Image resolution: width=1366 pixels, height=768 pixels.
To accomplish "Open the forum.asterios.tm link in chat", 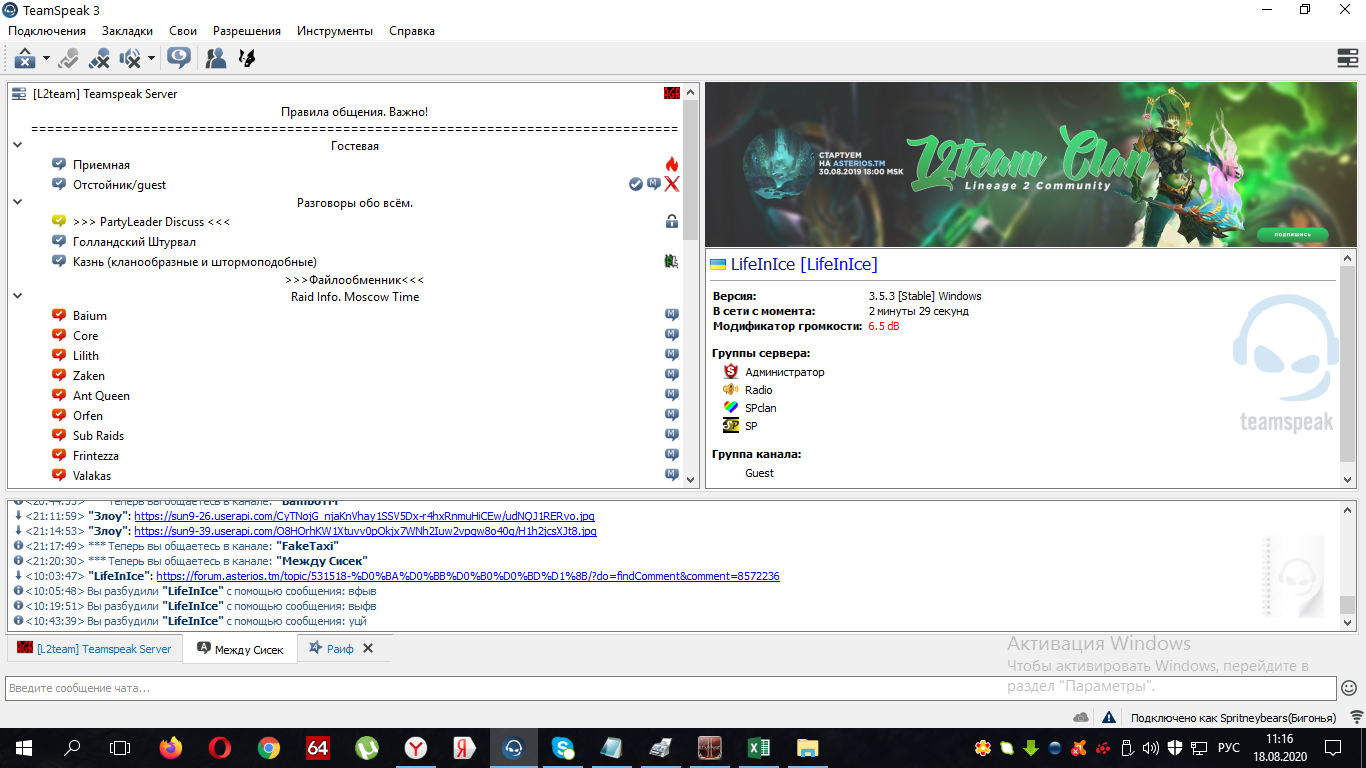I will tap(467, 576).
